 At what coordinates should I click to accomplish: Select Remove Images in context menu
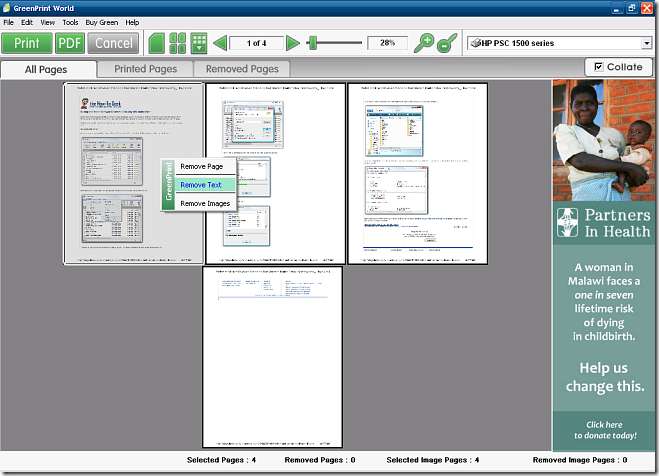[x=205, y=203]
